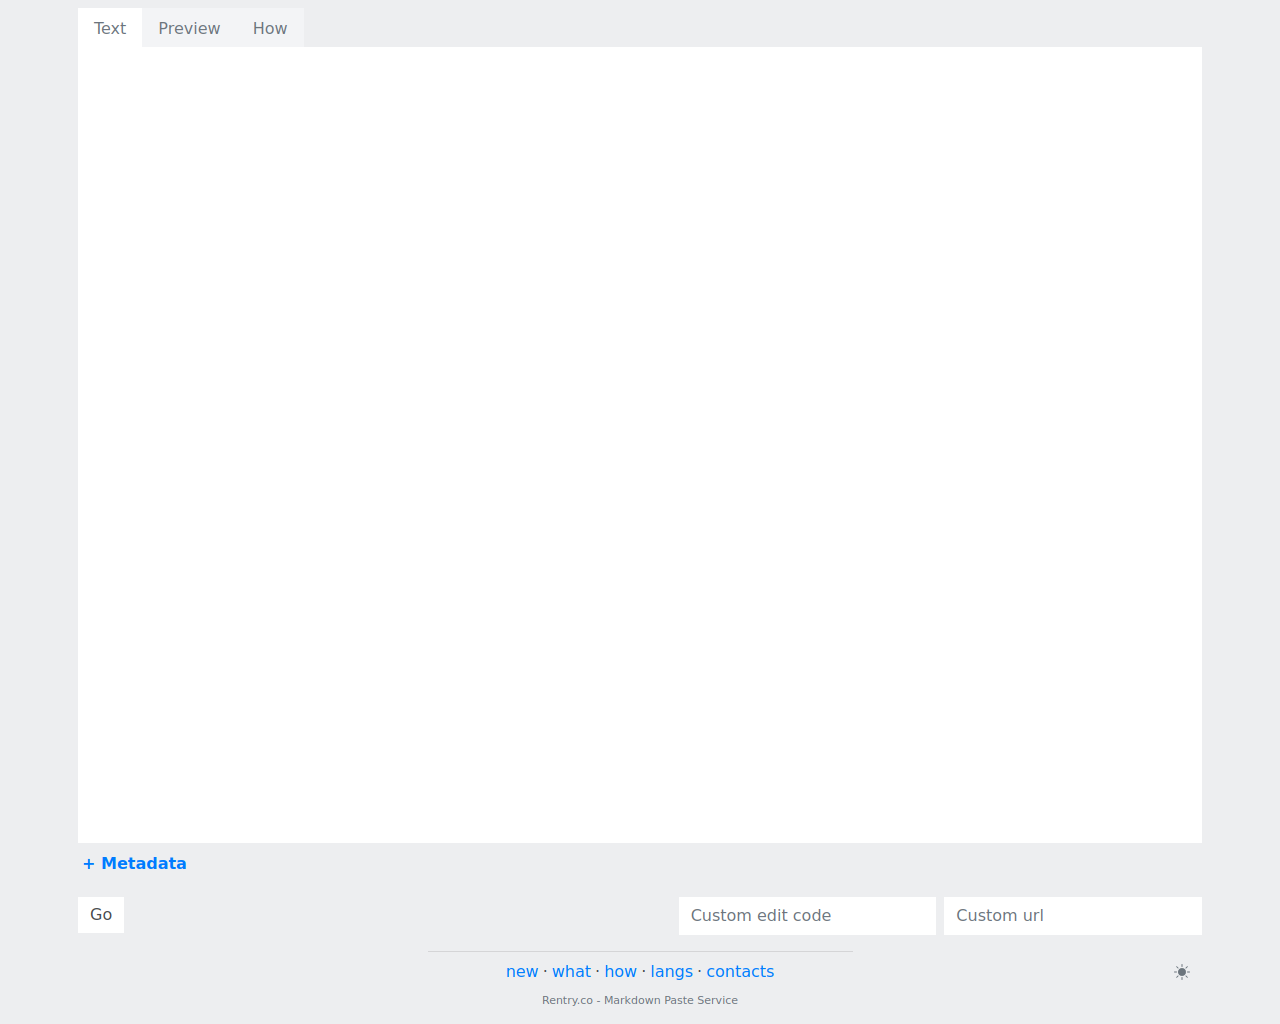Open the langs footer link
1280x1024 pixels.
tap(671, 971)
